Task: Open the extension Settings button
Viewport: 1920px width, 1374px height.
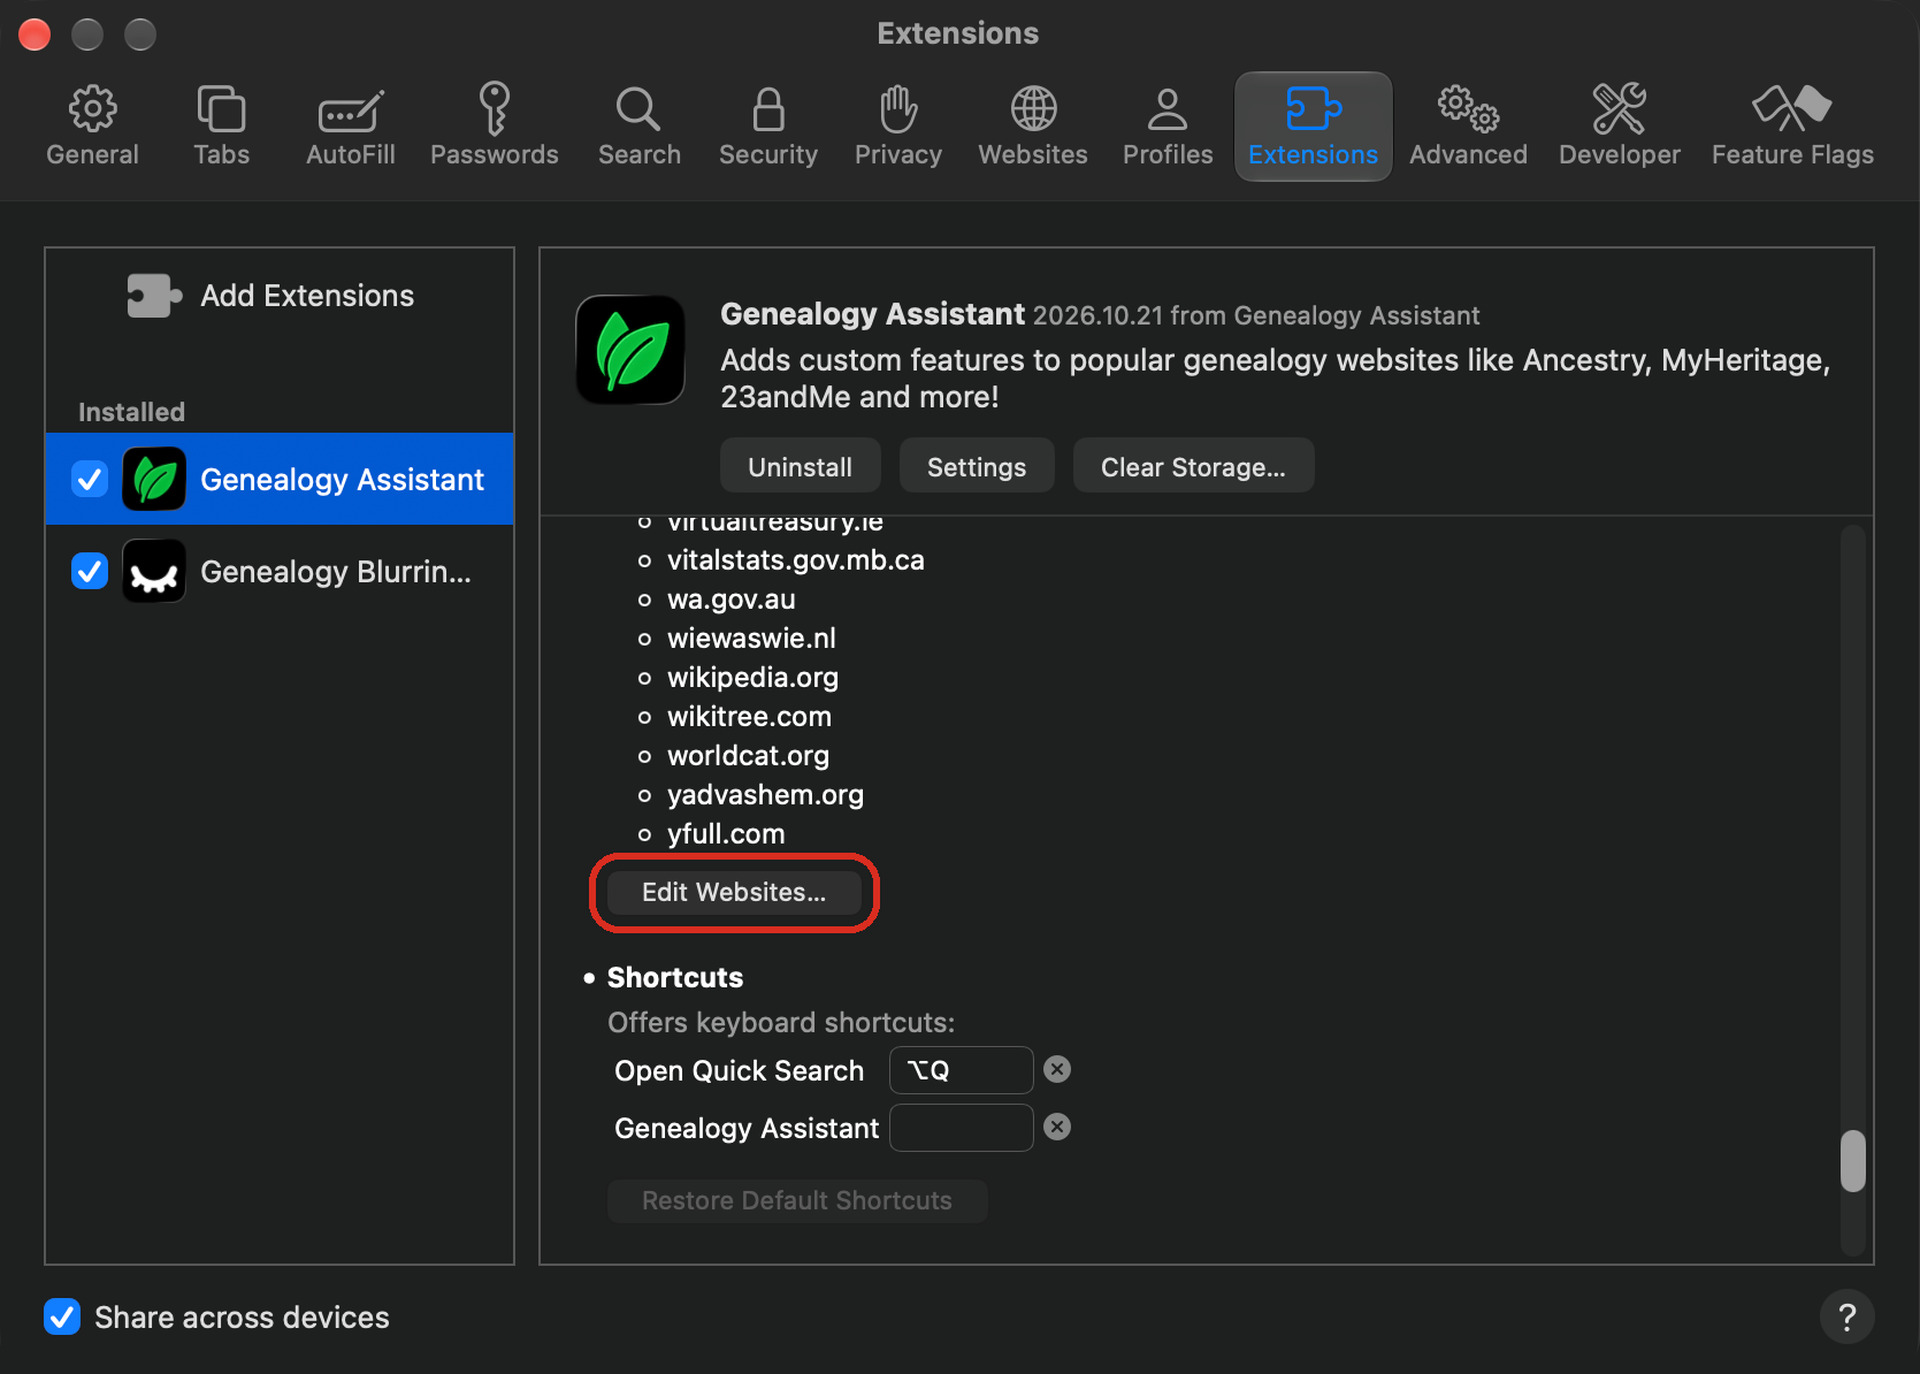Action: tap(977, 466)
